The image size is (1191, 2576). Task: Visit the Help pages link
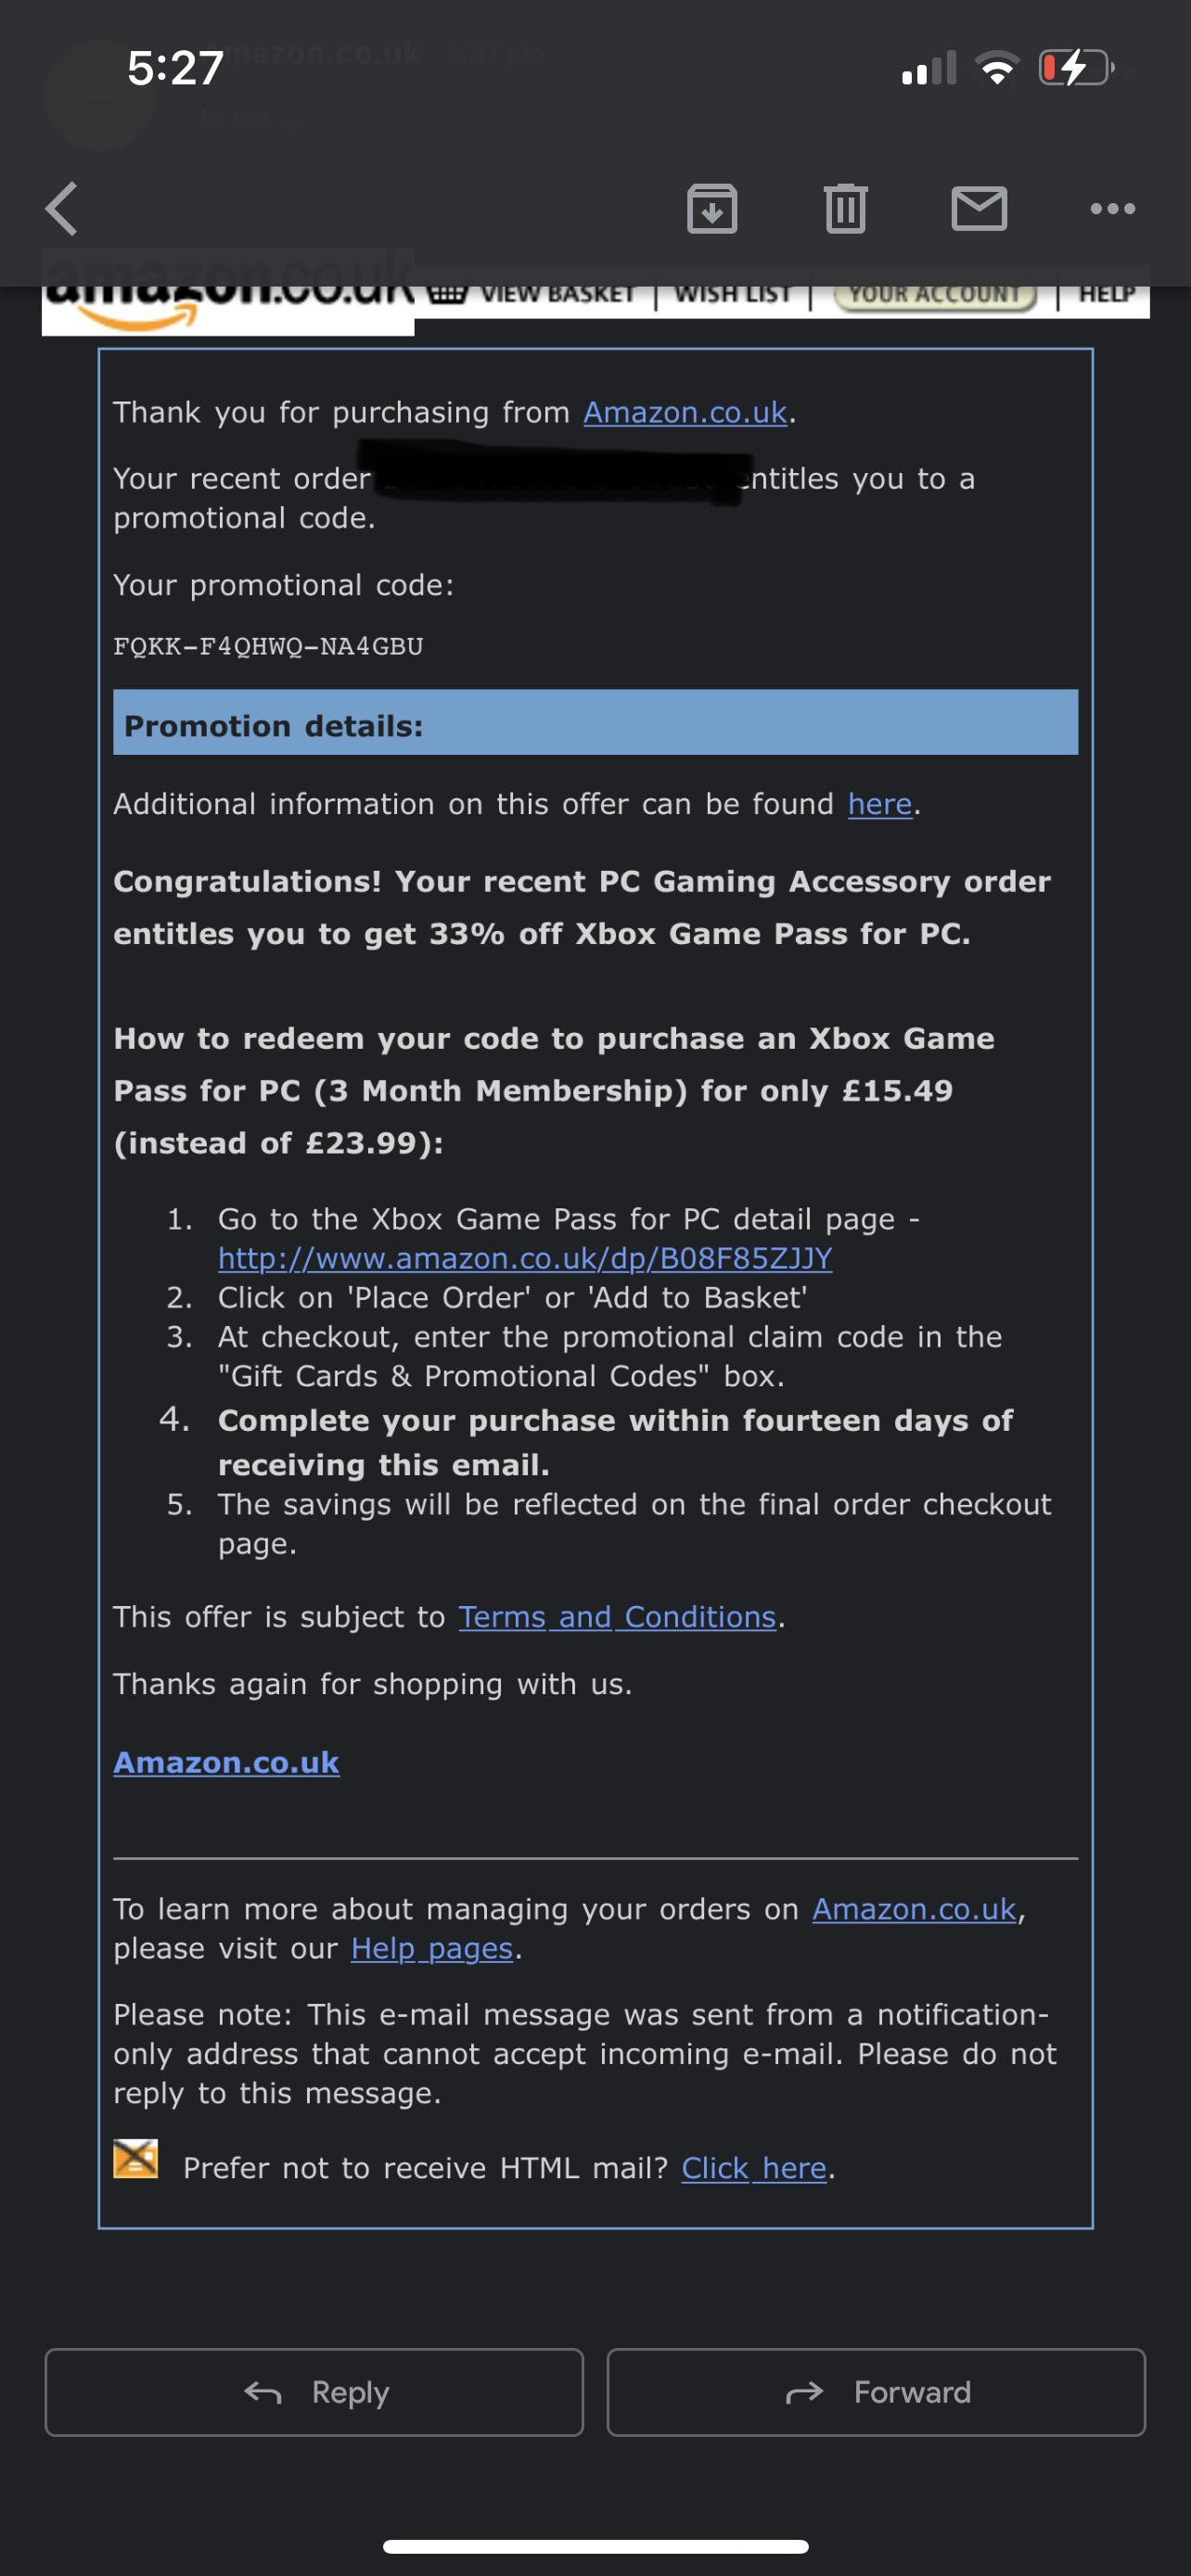pyautogui.click(x=432, y=1947)
